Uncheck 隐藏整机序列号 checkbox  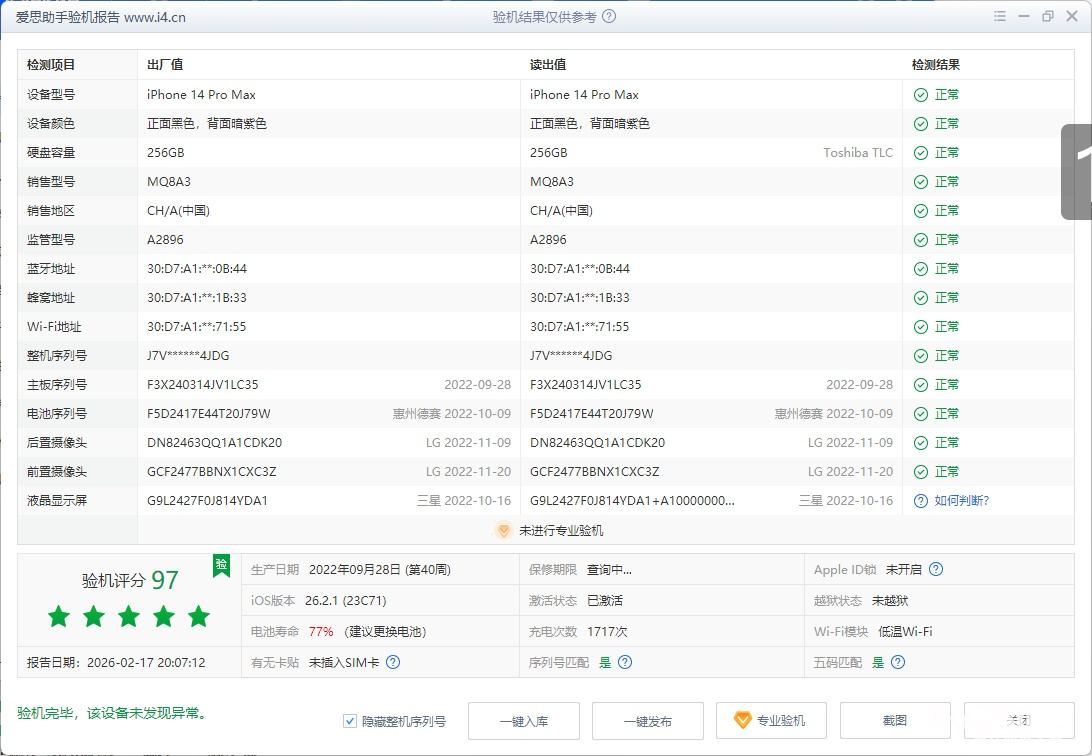tap(350, 721)
